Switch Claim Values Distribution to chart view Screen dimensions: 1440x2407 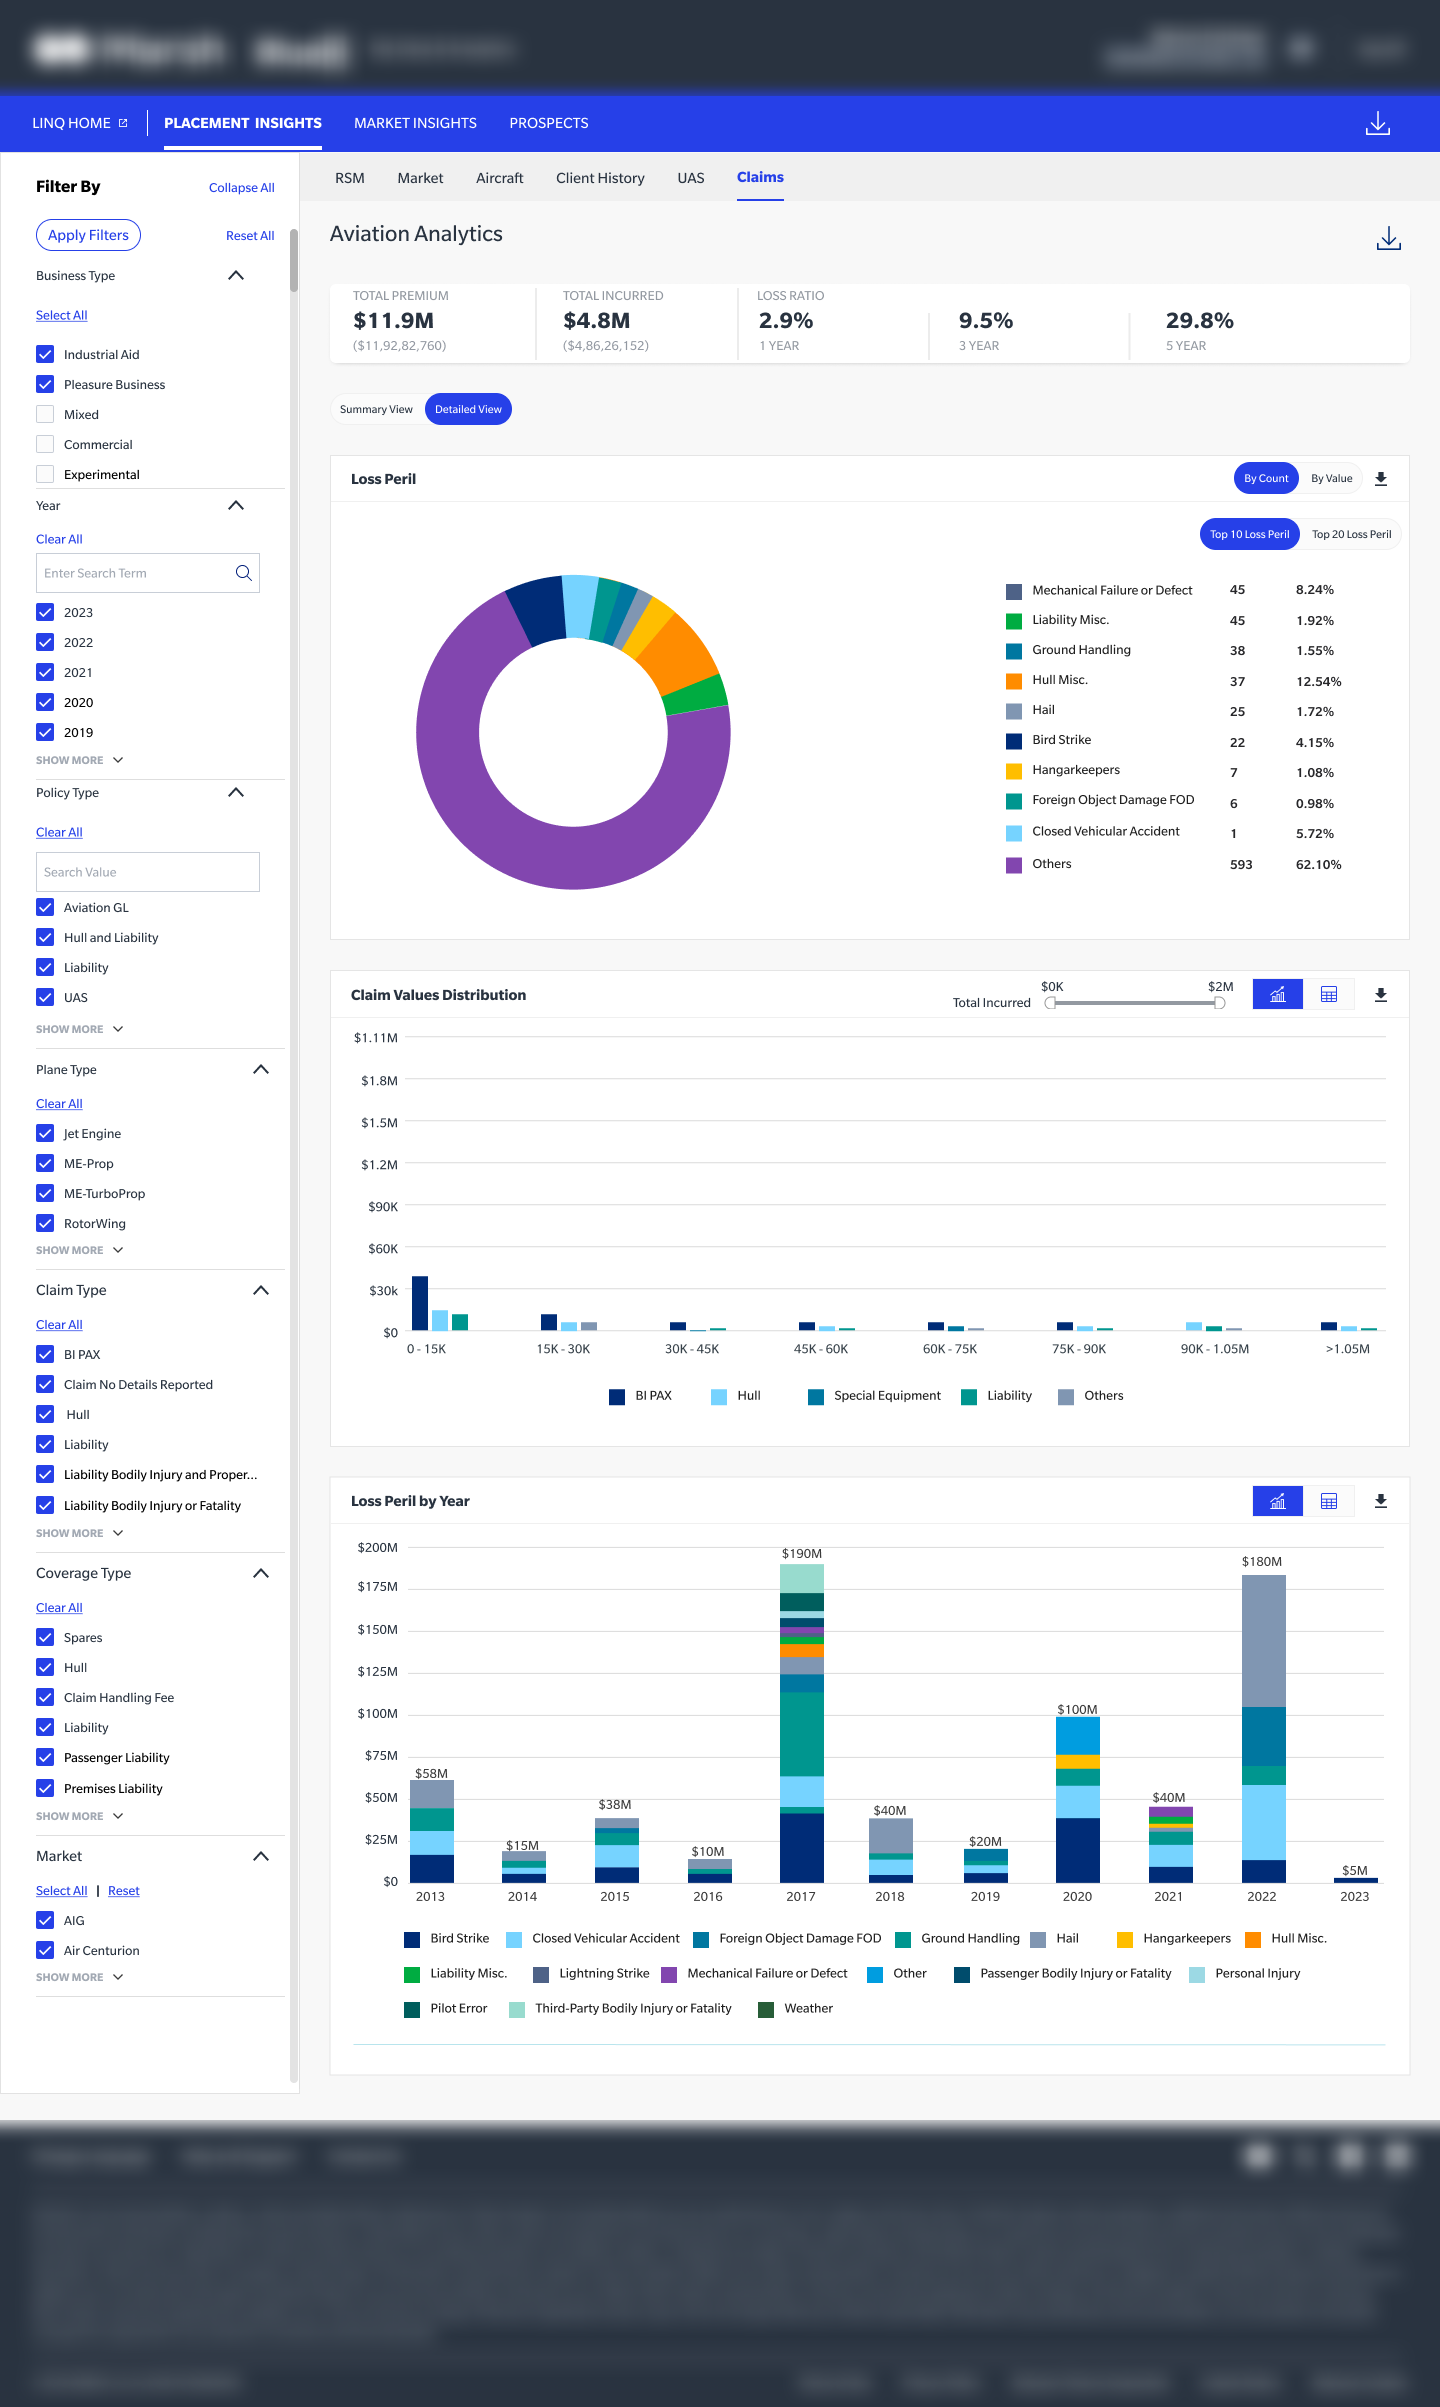point(1278,994)
